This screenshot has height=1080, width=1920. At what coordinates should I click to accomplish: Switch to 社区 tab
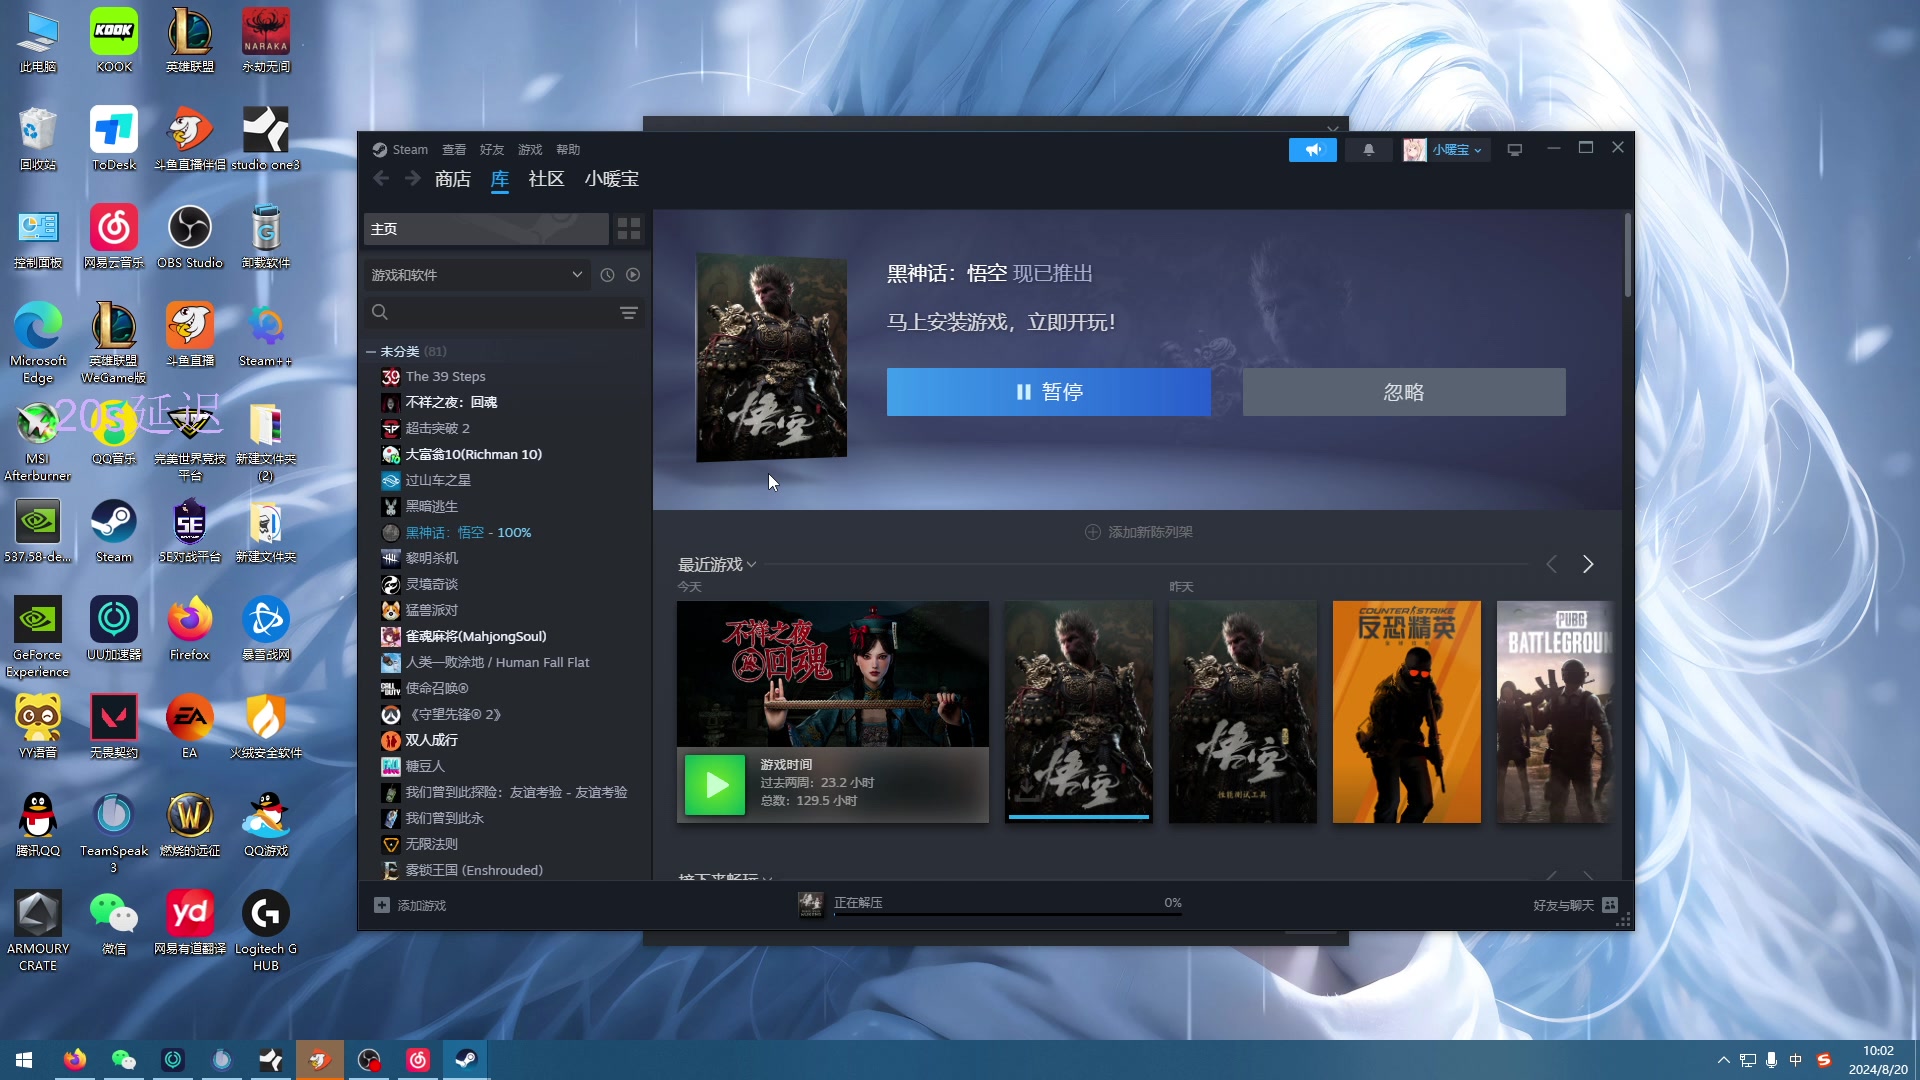(546, 179)
